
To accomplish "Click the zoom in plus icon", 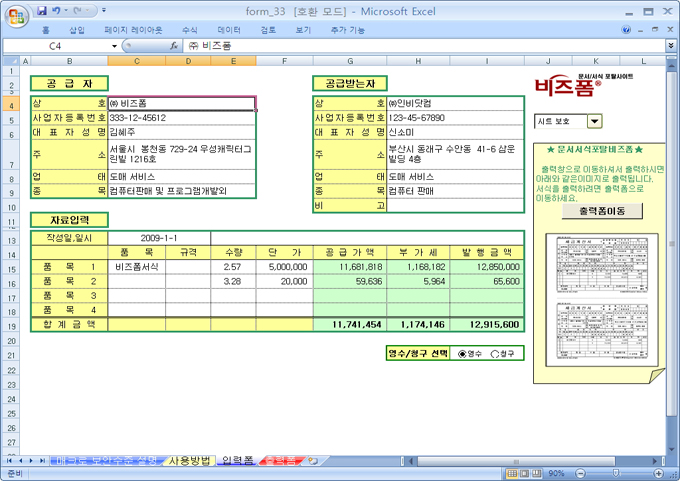I will [657, 473].
